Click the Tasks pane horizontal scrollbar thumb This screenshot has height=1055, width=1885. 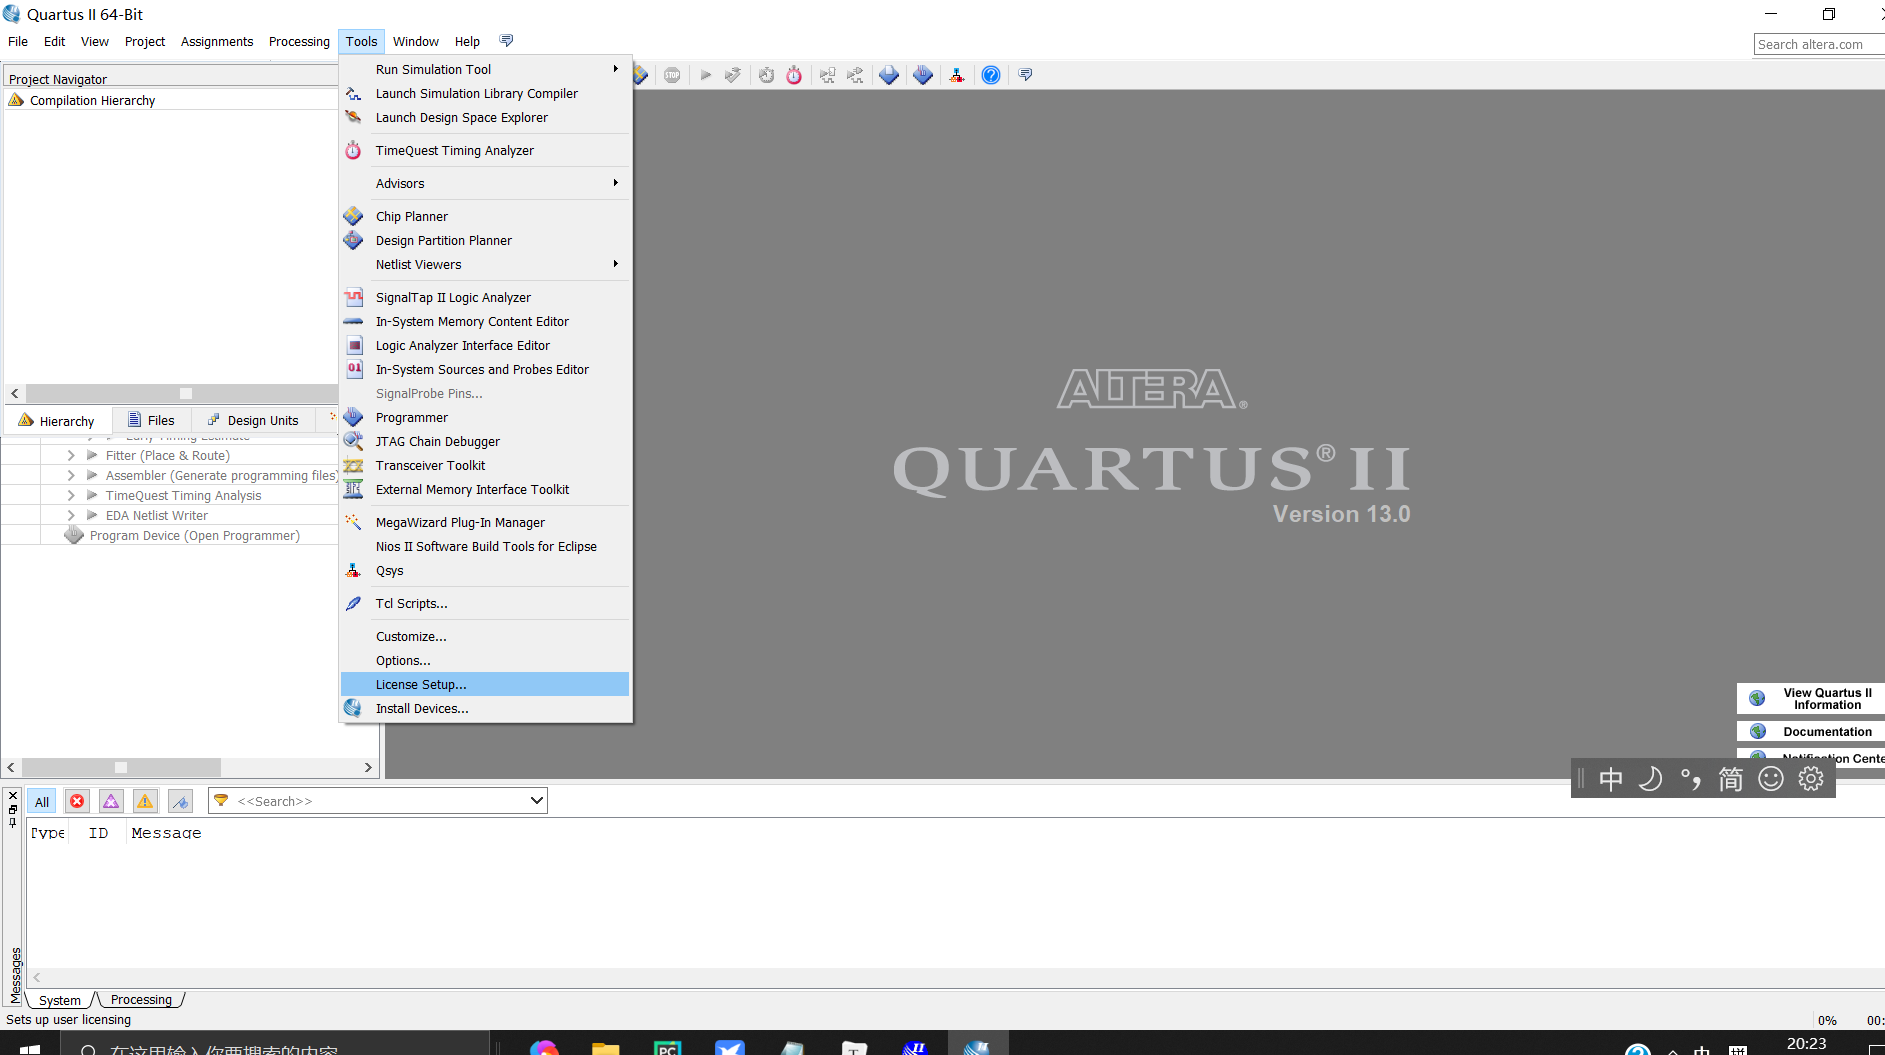pyautogui.click(x=121, y=768)
